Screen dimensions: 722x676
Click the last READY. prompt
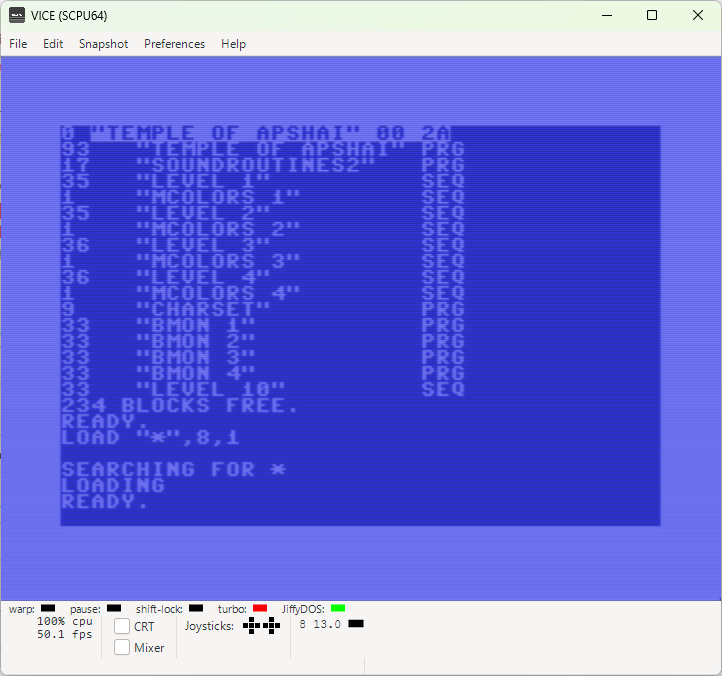coord(105,502)
